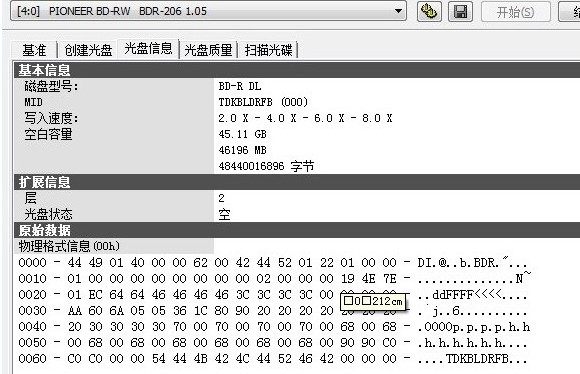Open the 扫描光碟 tab
The width and height of the screenshot is (580, 374).
click(269, 50)
